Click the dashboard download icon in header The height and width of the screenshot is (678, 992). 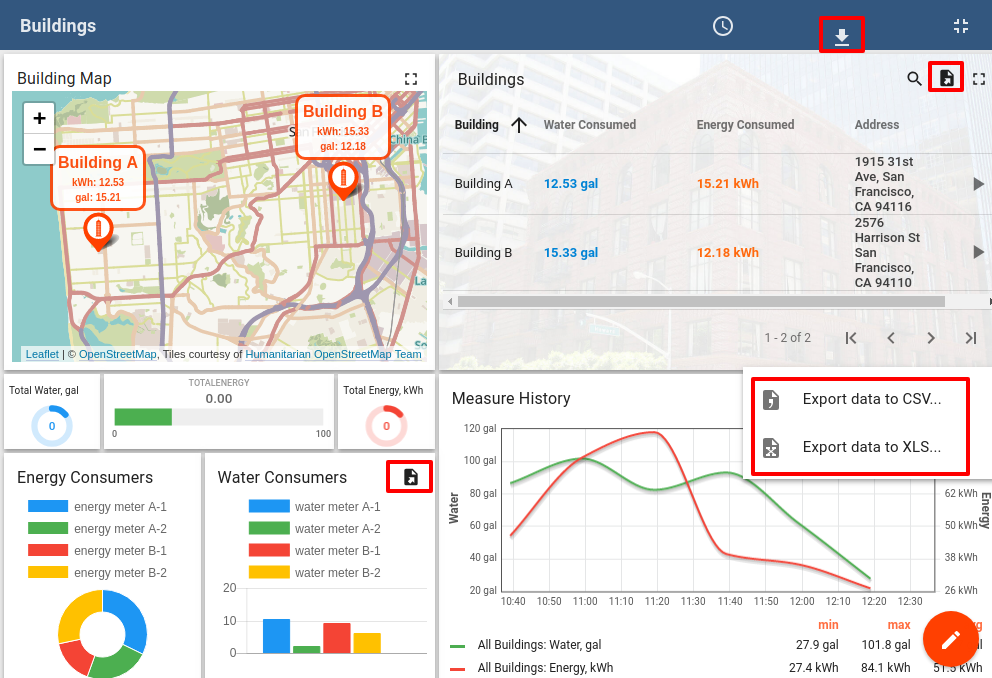[842, 37]
